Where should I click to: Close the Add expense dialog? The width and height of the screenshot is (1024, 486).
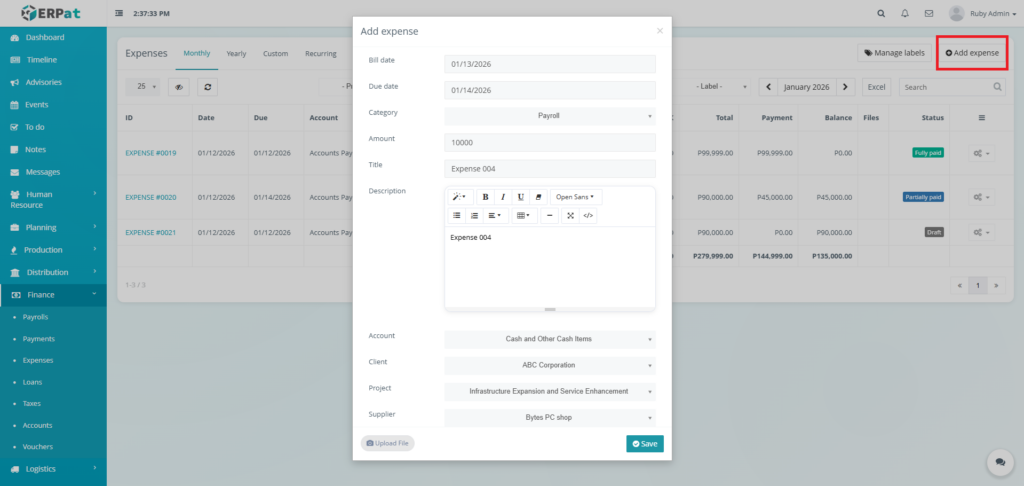tap(660, 31)
